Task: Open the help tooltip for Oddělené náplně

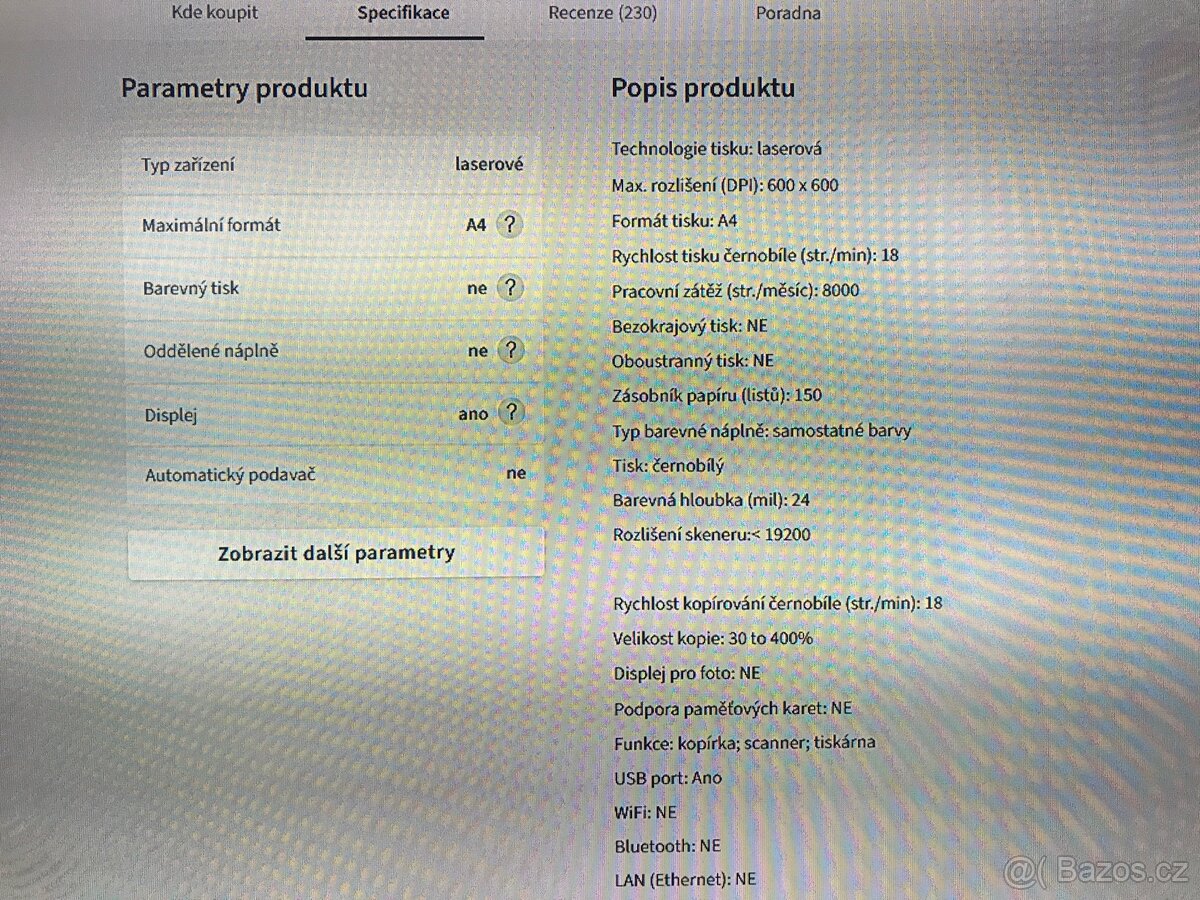Action: tap(510, 350)
